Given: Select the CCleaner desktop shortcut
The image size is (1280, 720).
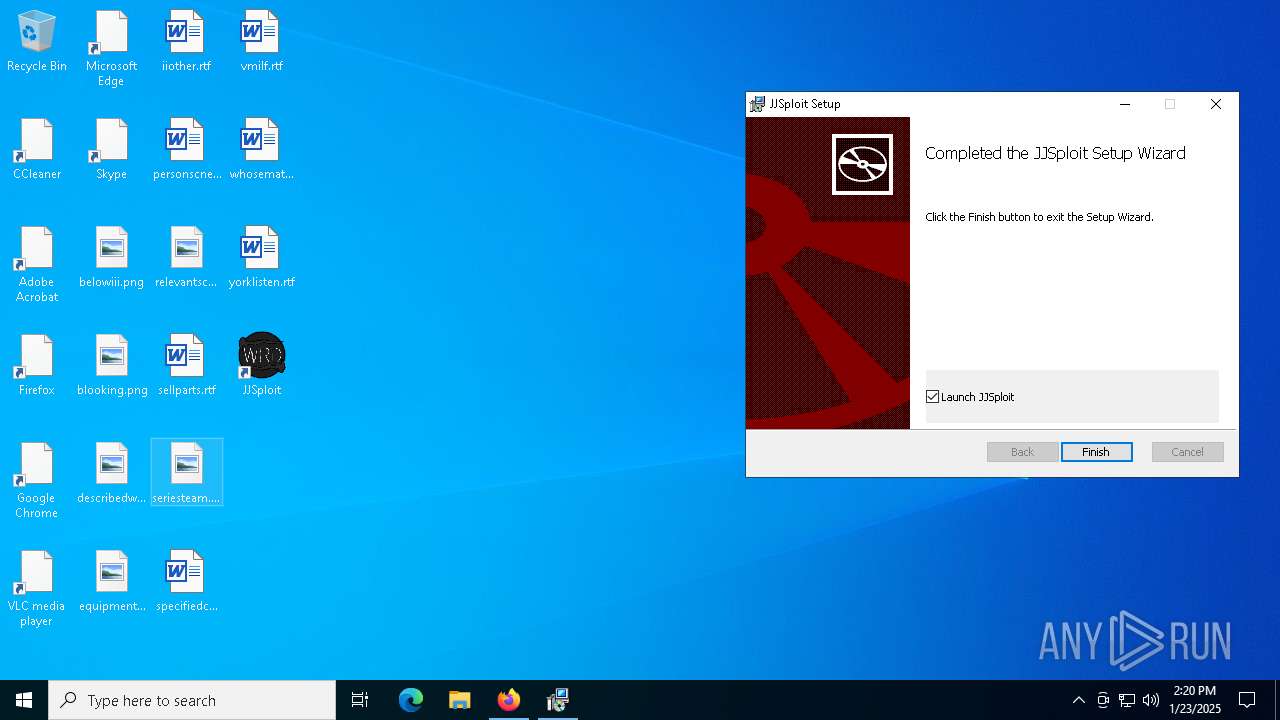Looking at the screenshot, I should (37, 150).
